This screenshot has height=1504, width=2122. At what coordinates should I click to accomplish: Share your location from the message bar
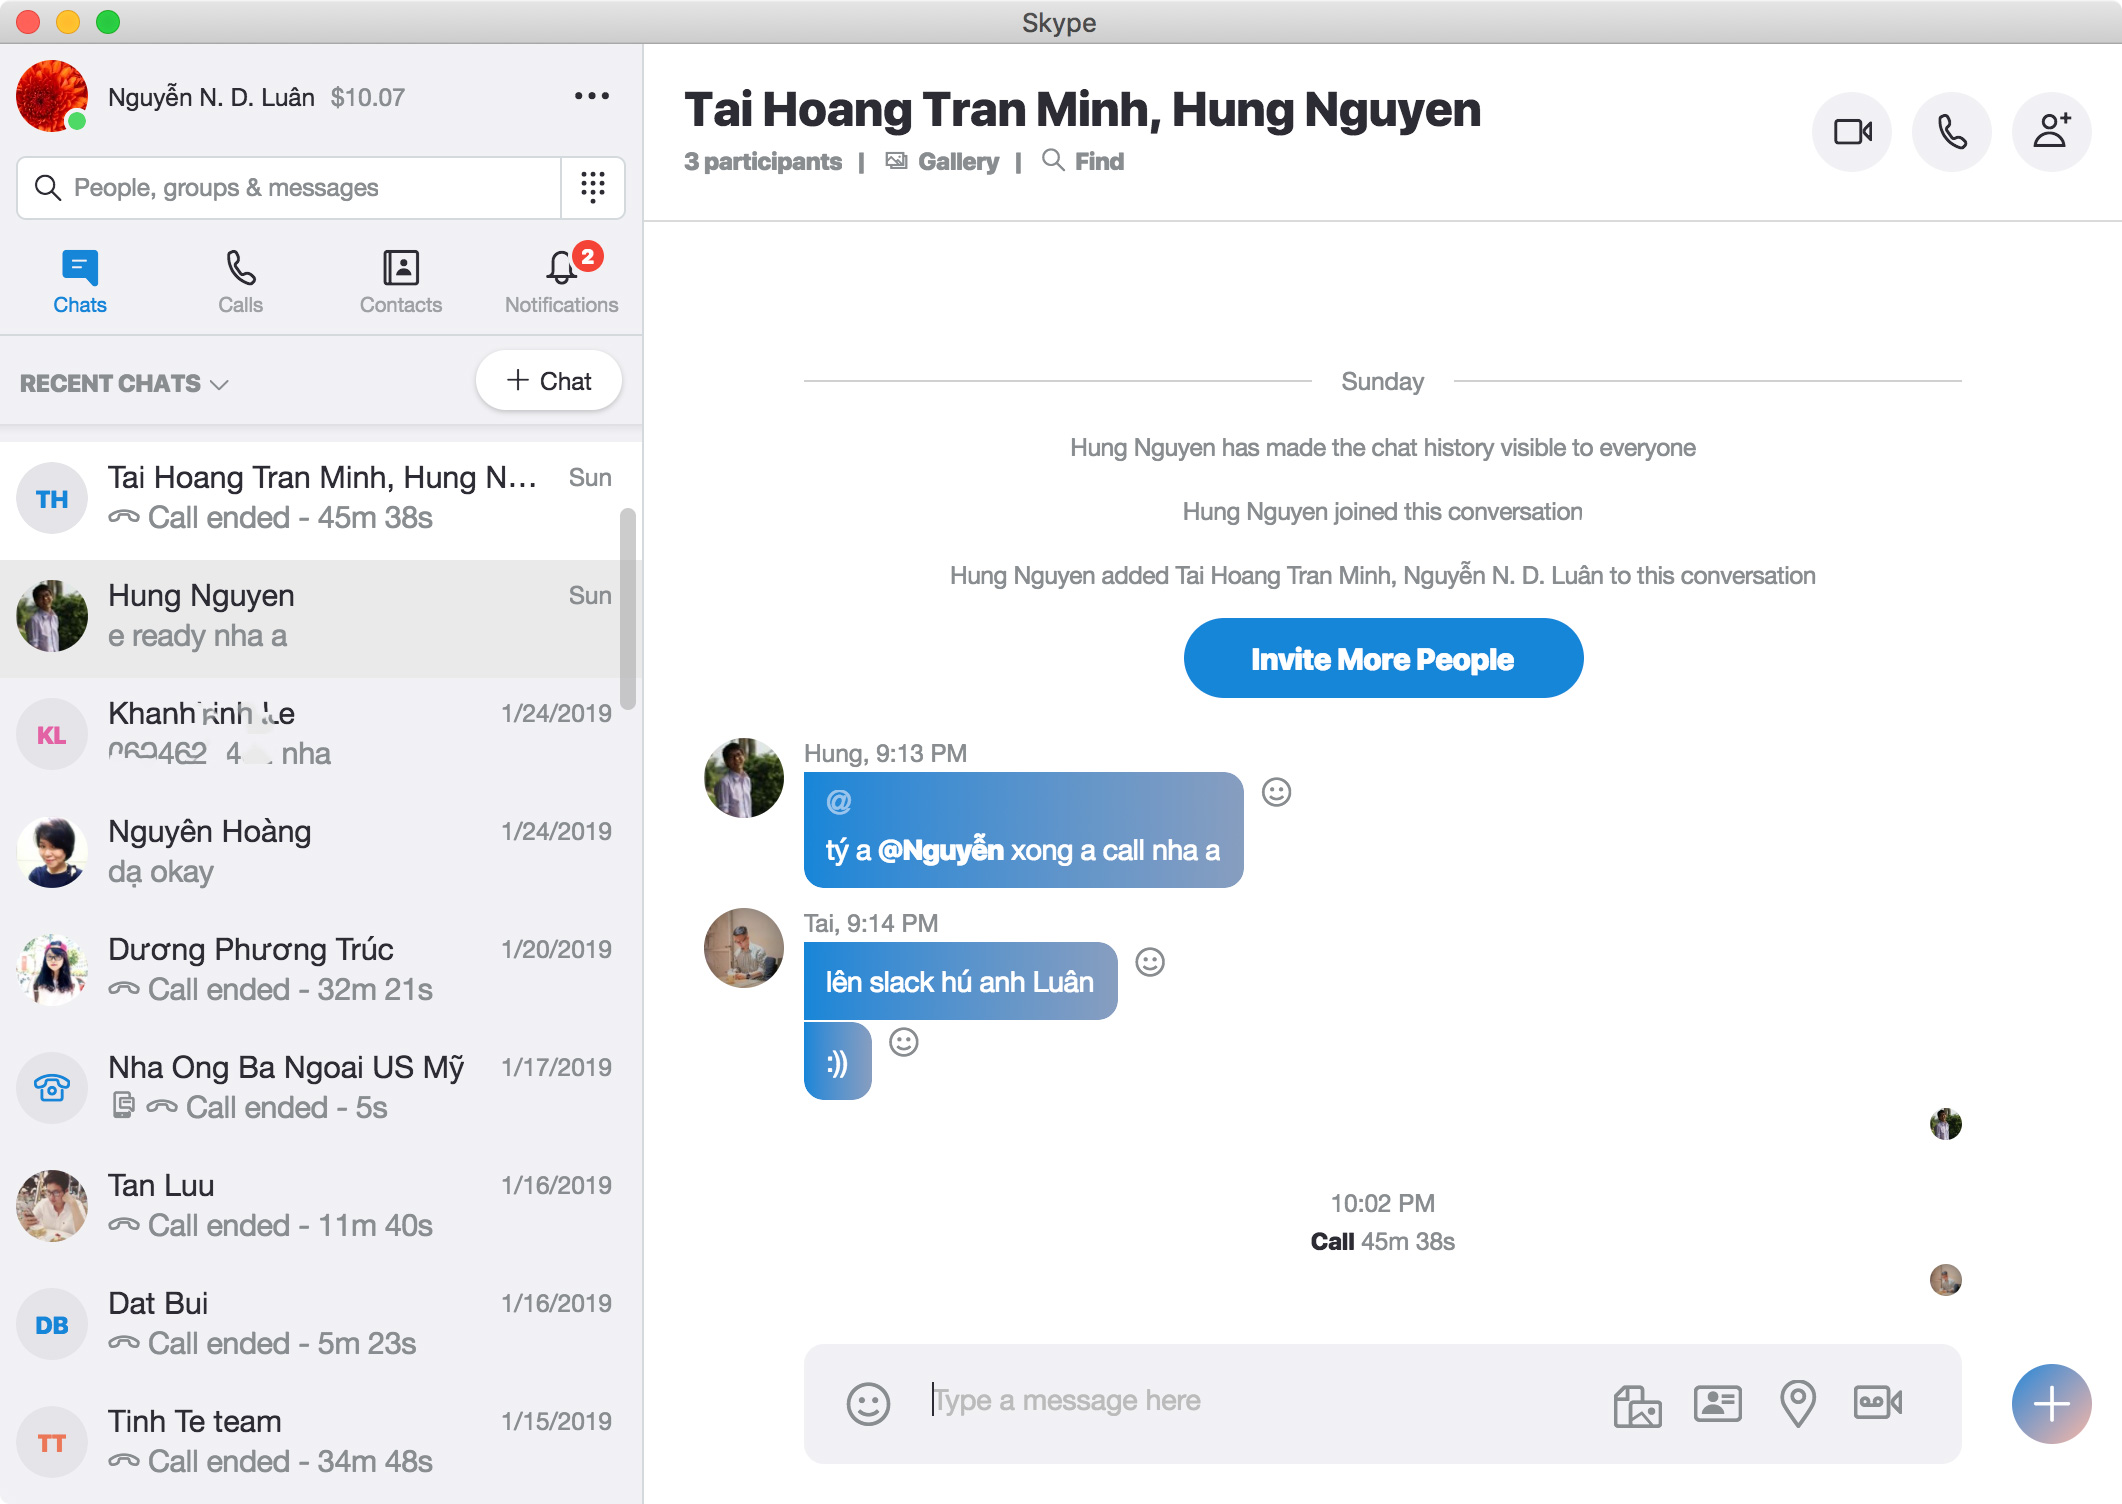(x=1797, y=1404)
